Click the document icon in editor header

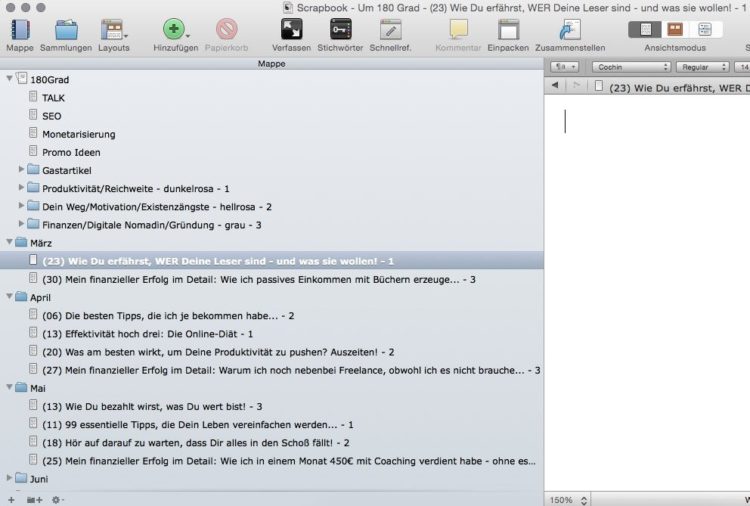click(598, 86)
